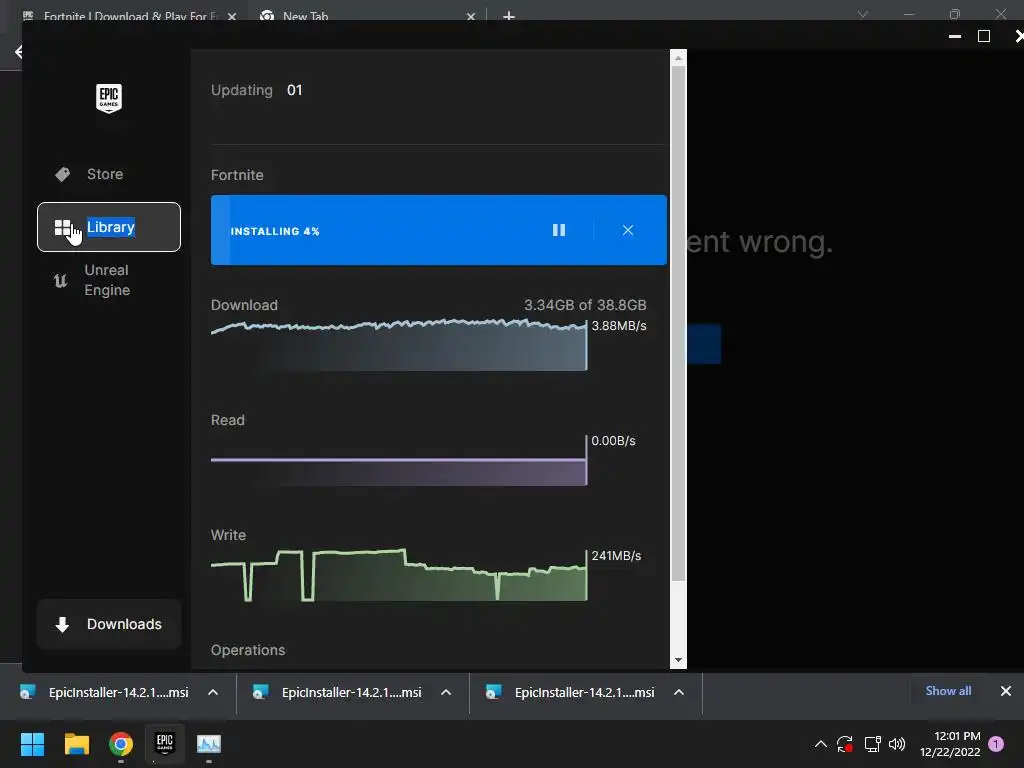Open File Explorer from taskbar

[76, 744]
